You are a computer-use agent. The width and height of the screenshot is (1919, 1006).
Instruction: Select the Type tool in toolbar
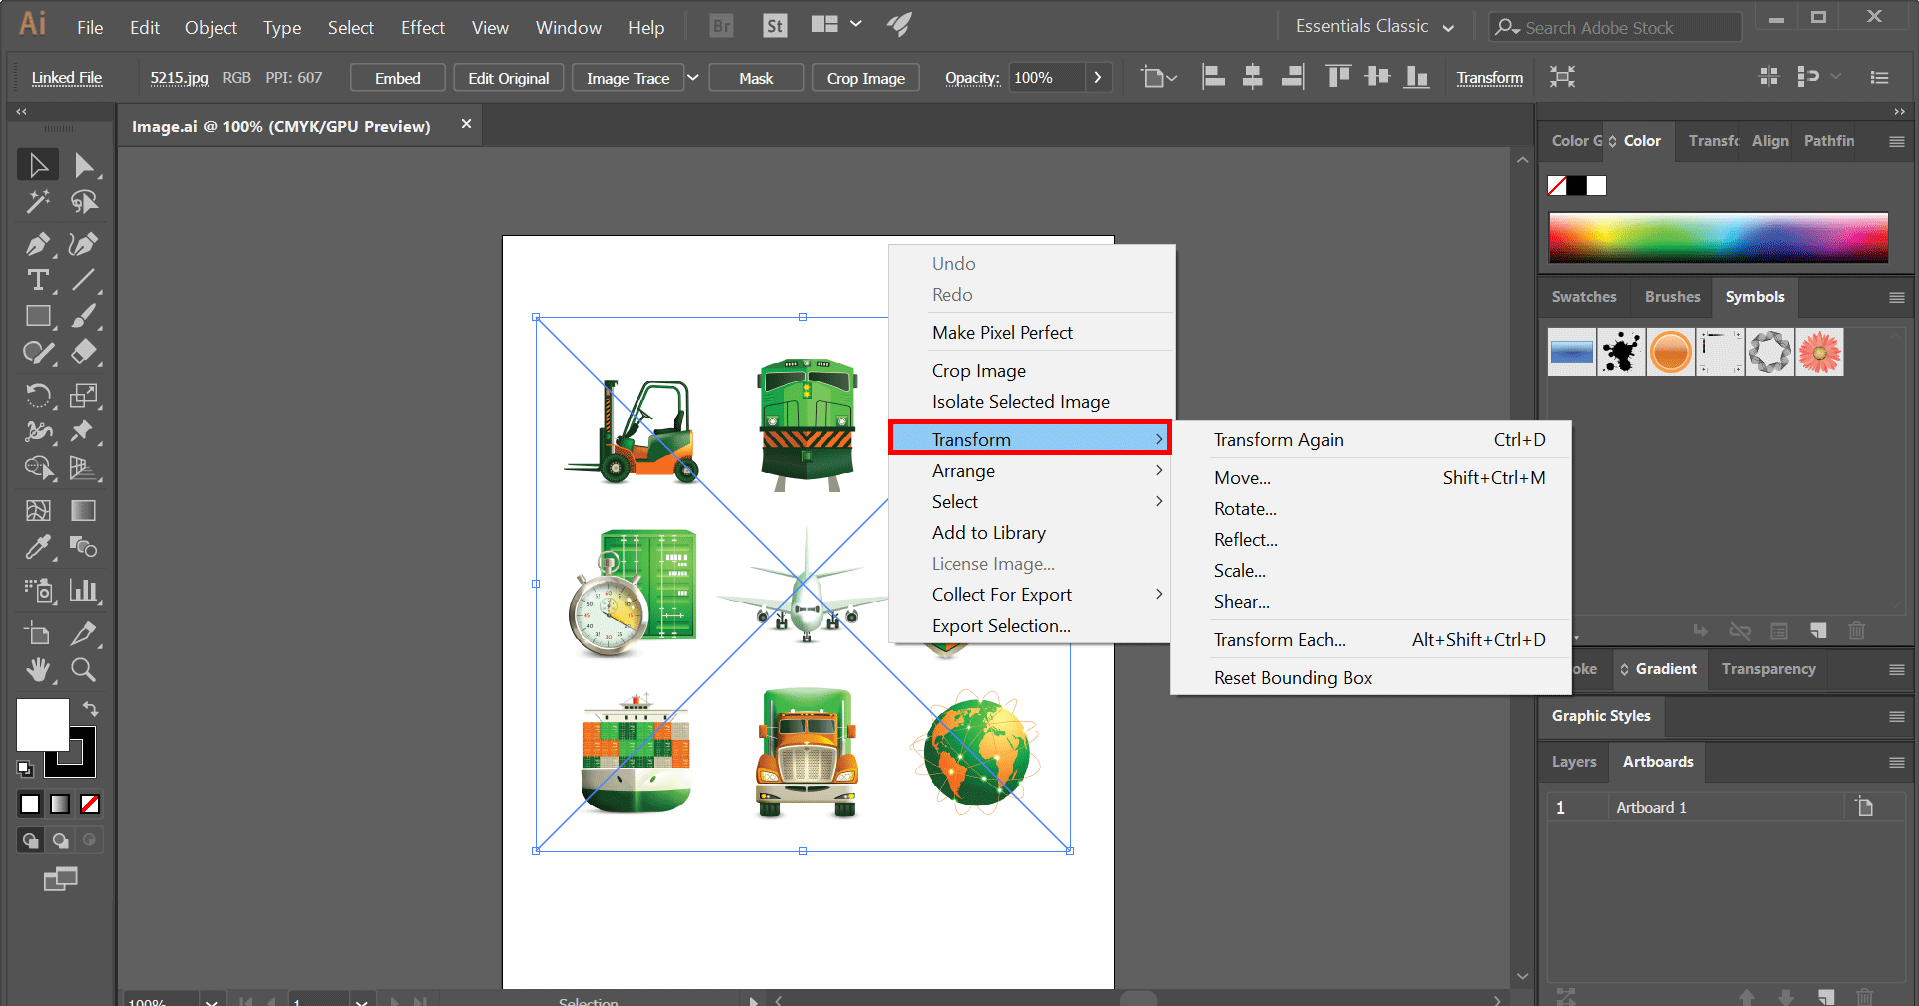(38, 281)
